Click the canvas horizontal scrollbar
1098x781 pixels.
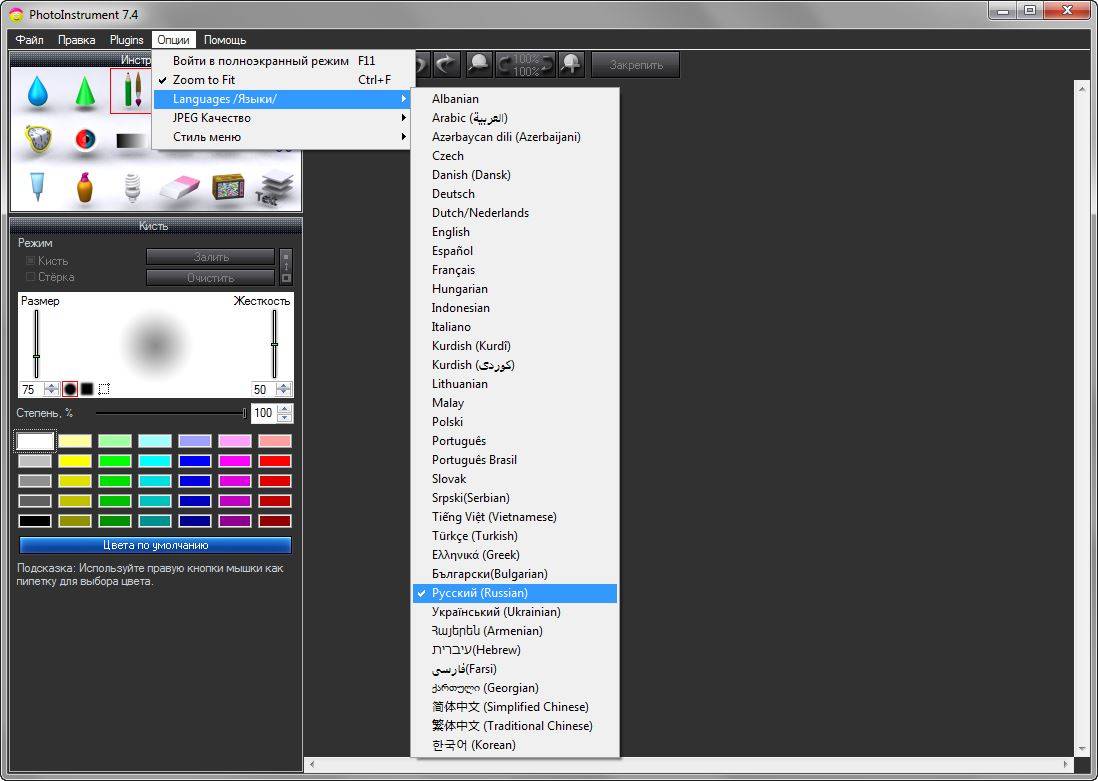(689, 764)
